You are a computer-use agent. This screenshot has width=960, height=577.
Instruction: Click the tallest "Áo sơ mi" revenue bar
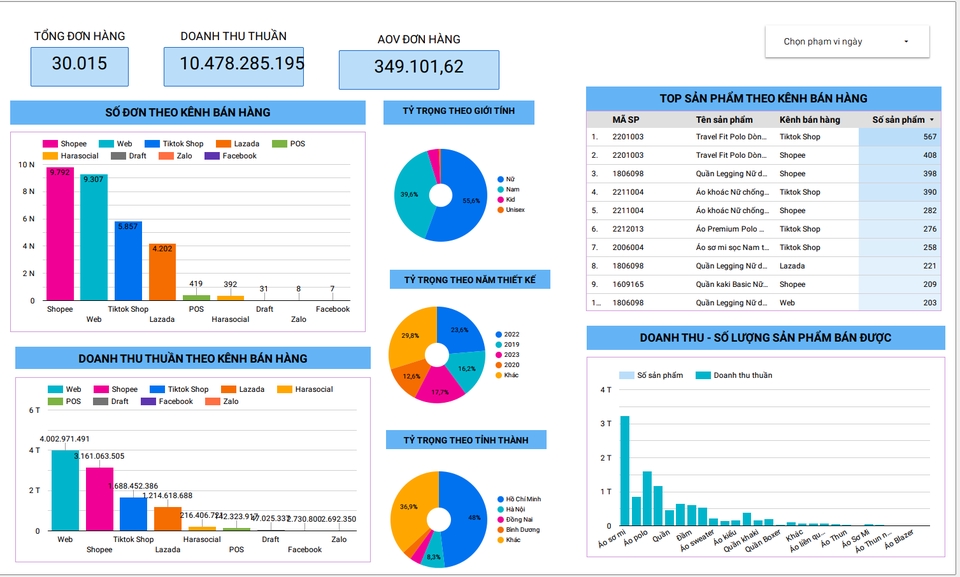click(x=625, y=470)
